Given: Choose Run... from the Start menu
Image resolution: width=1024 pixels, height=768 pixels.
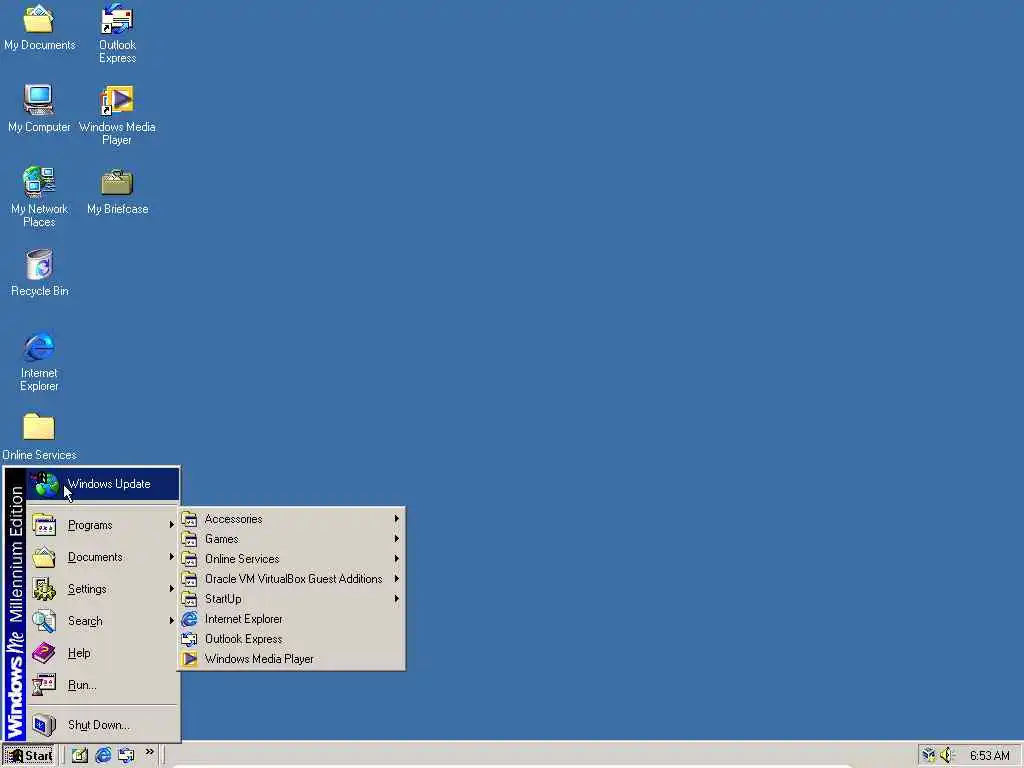Looking at the screenshot, I should click(x=103, y=685).
